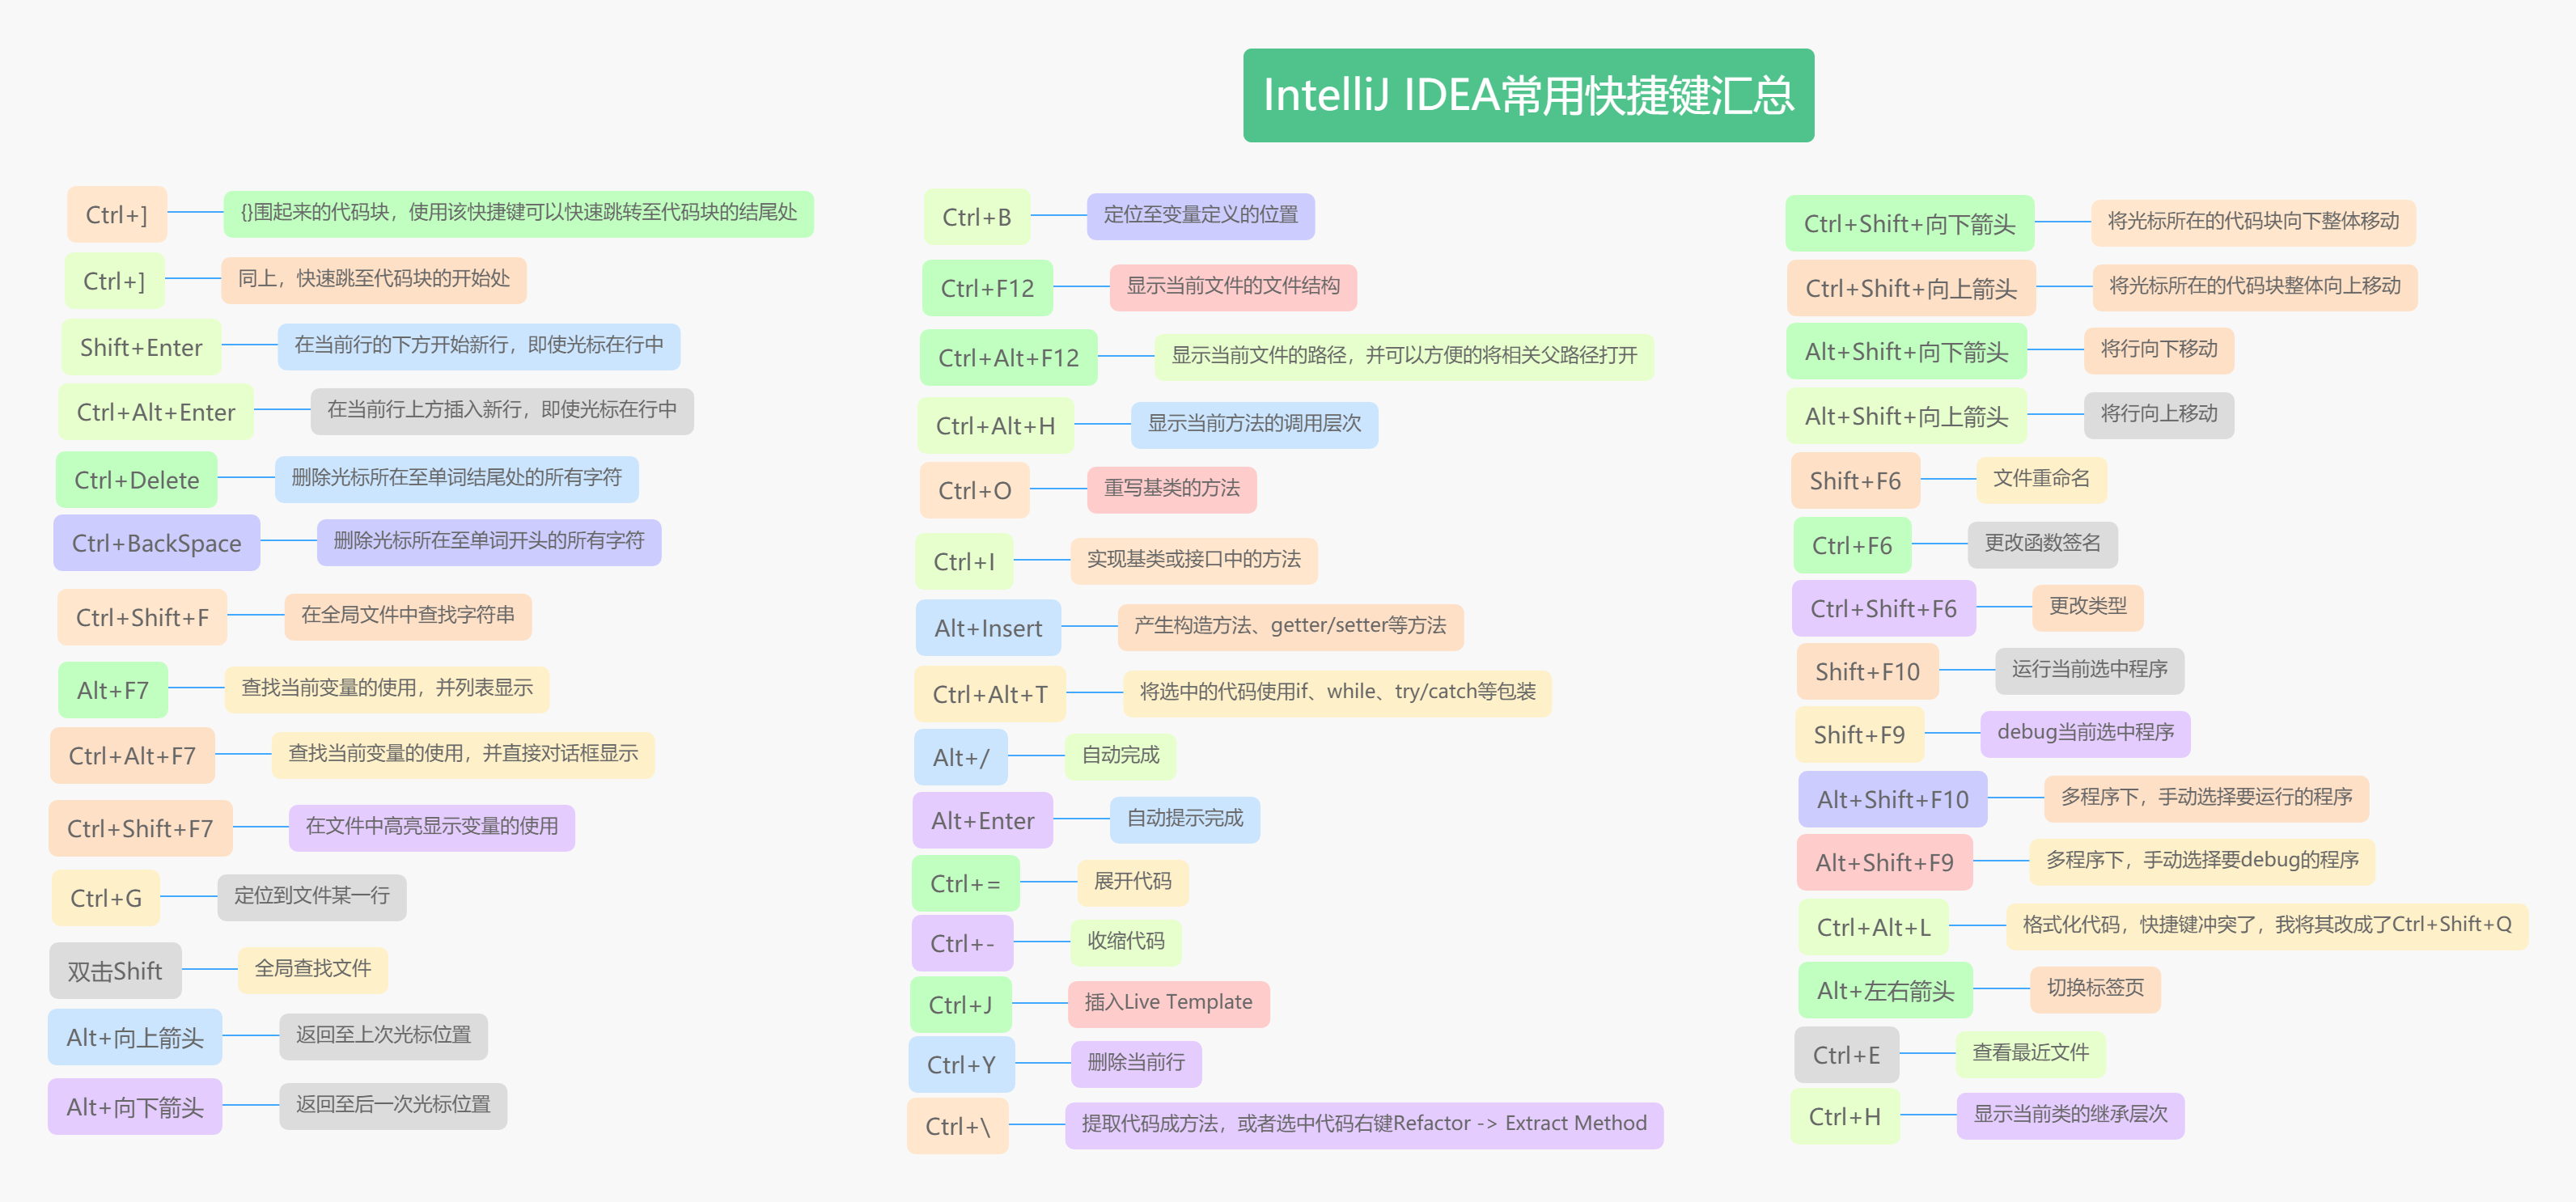2576x1202 pixels.
Task: Select the Ctrl+Shift+F6 node
Action: [x=1883, y=608]
